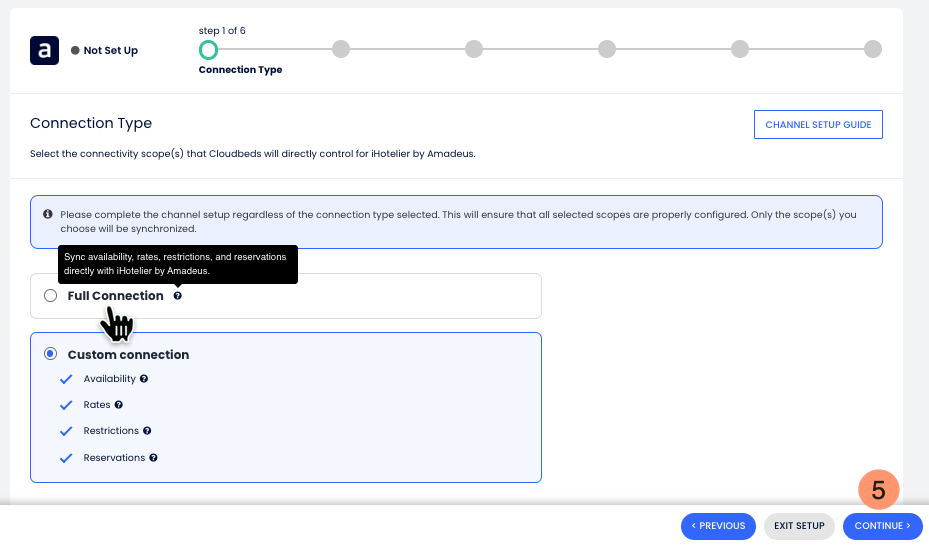Click the Connection Type step 1 circle
The width and height of the screenshot is (929, 545).
[x=208, y=49]
